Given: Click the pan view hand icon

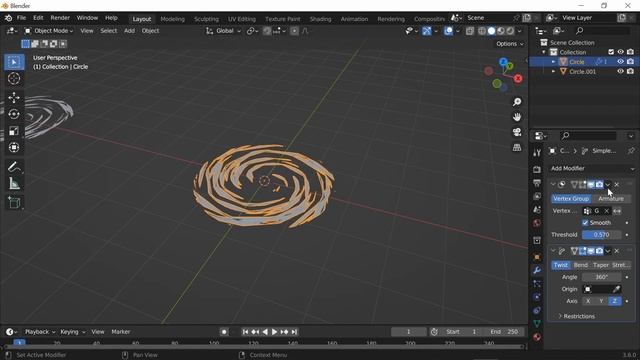Looking at the screenshot, I should tap(517, 117).
